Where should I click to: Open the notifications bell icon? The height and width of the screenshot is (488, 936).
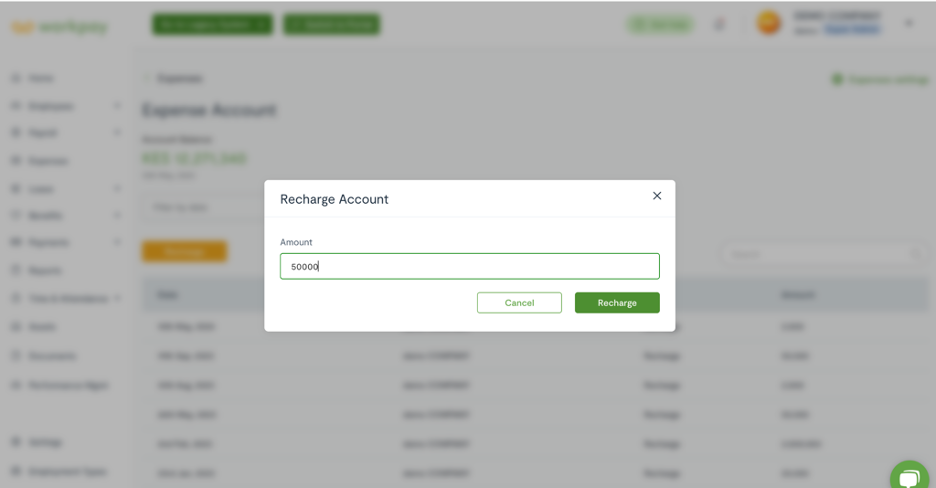point(719,24)
